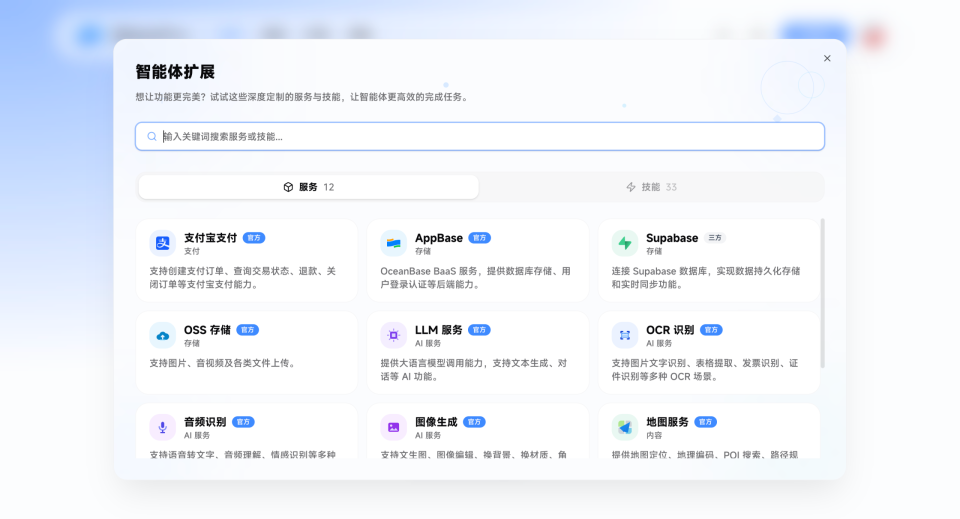Click the 官方 badge next to 支付宝支付
960x519 pixels.
pos(254,237)
